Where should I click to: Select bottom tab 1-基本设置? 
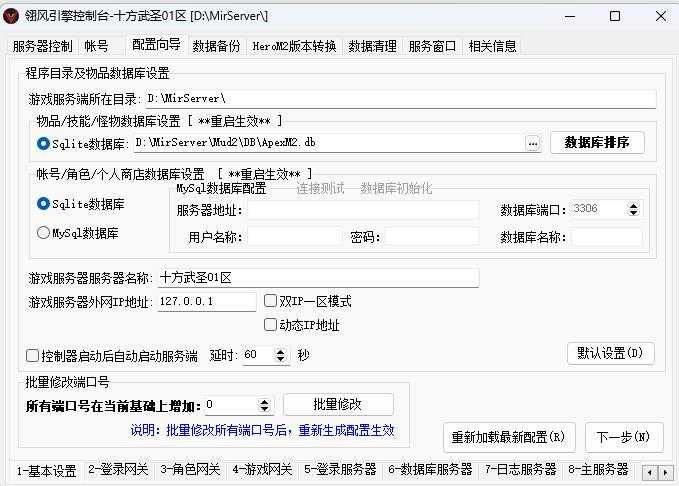tap(47, 471)
